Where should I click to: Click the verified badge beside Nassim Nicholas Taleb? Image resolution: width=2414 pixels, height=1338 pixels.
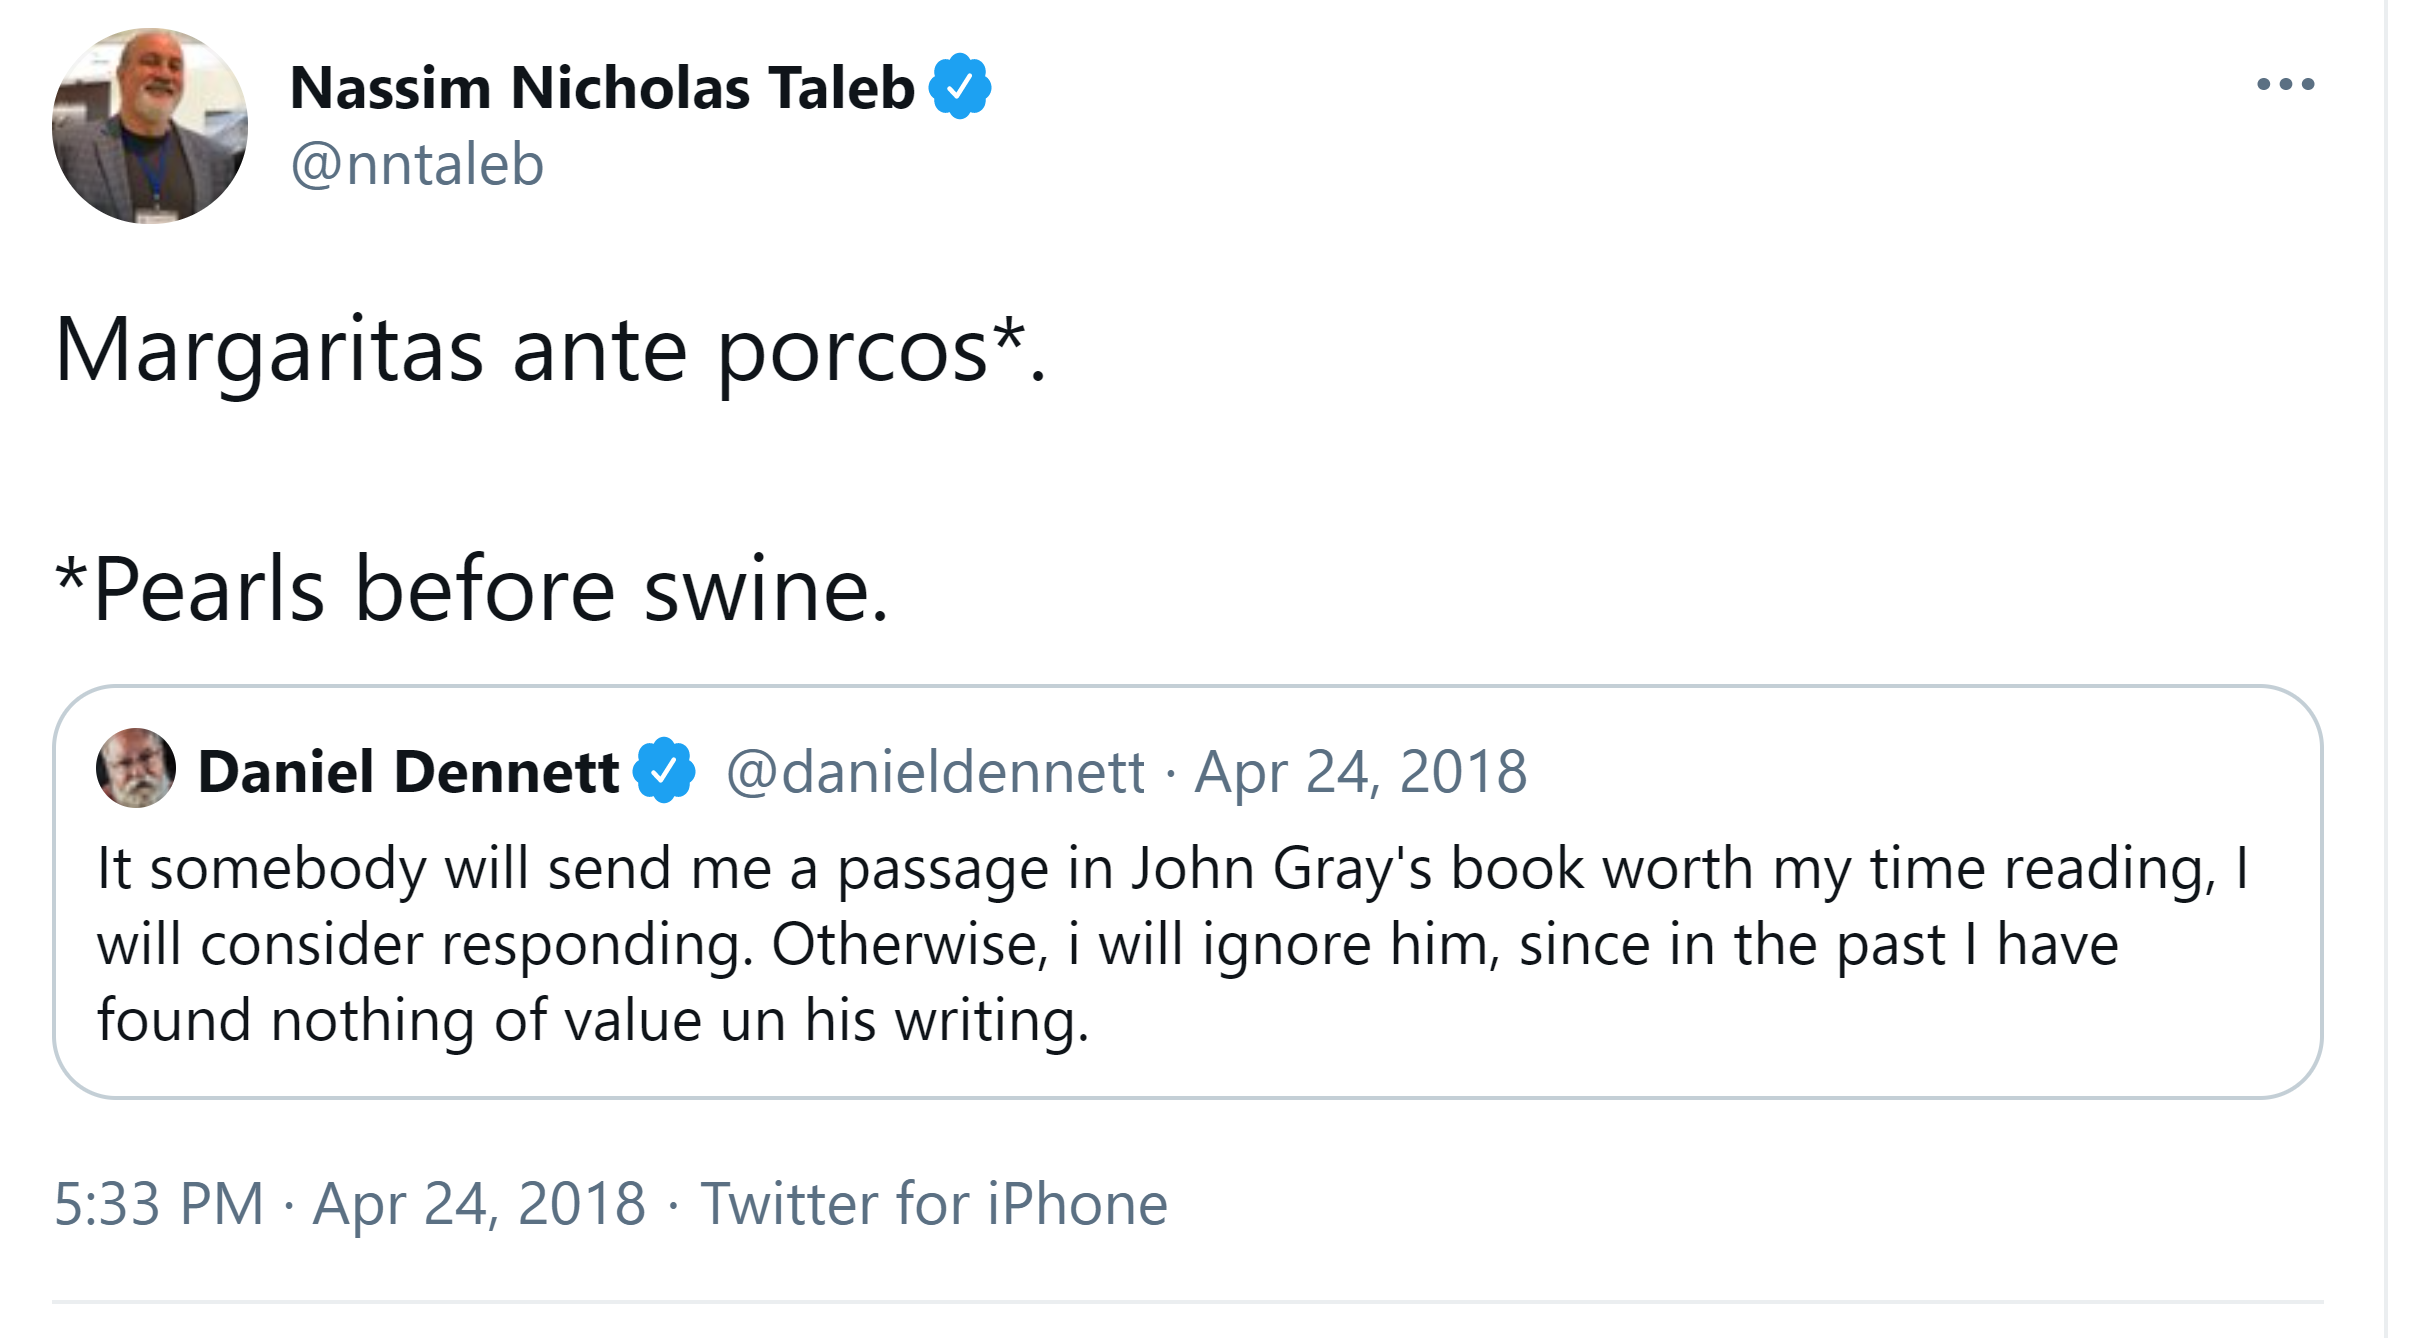tap(960, 87)
